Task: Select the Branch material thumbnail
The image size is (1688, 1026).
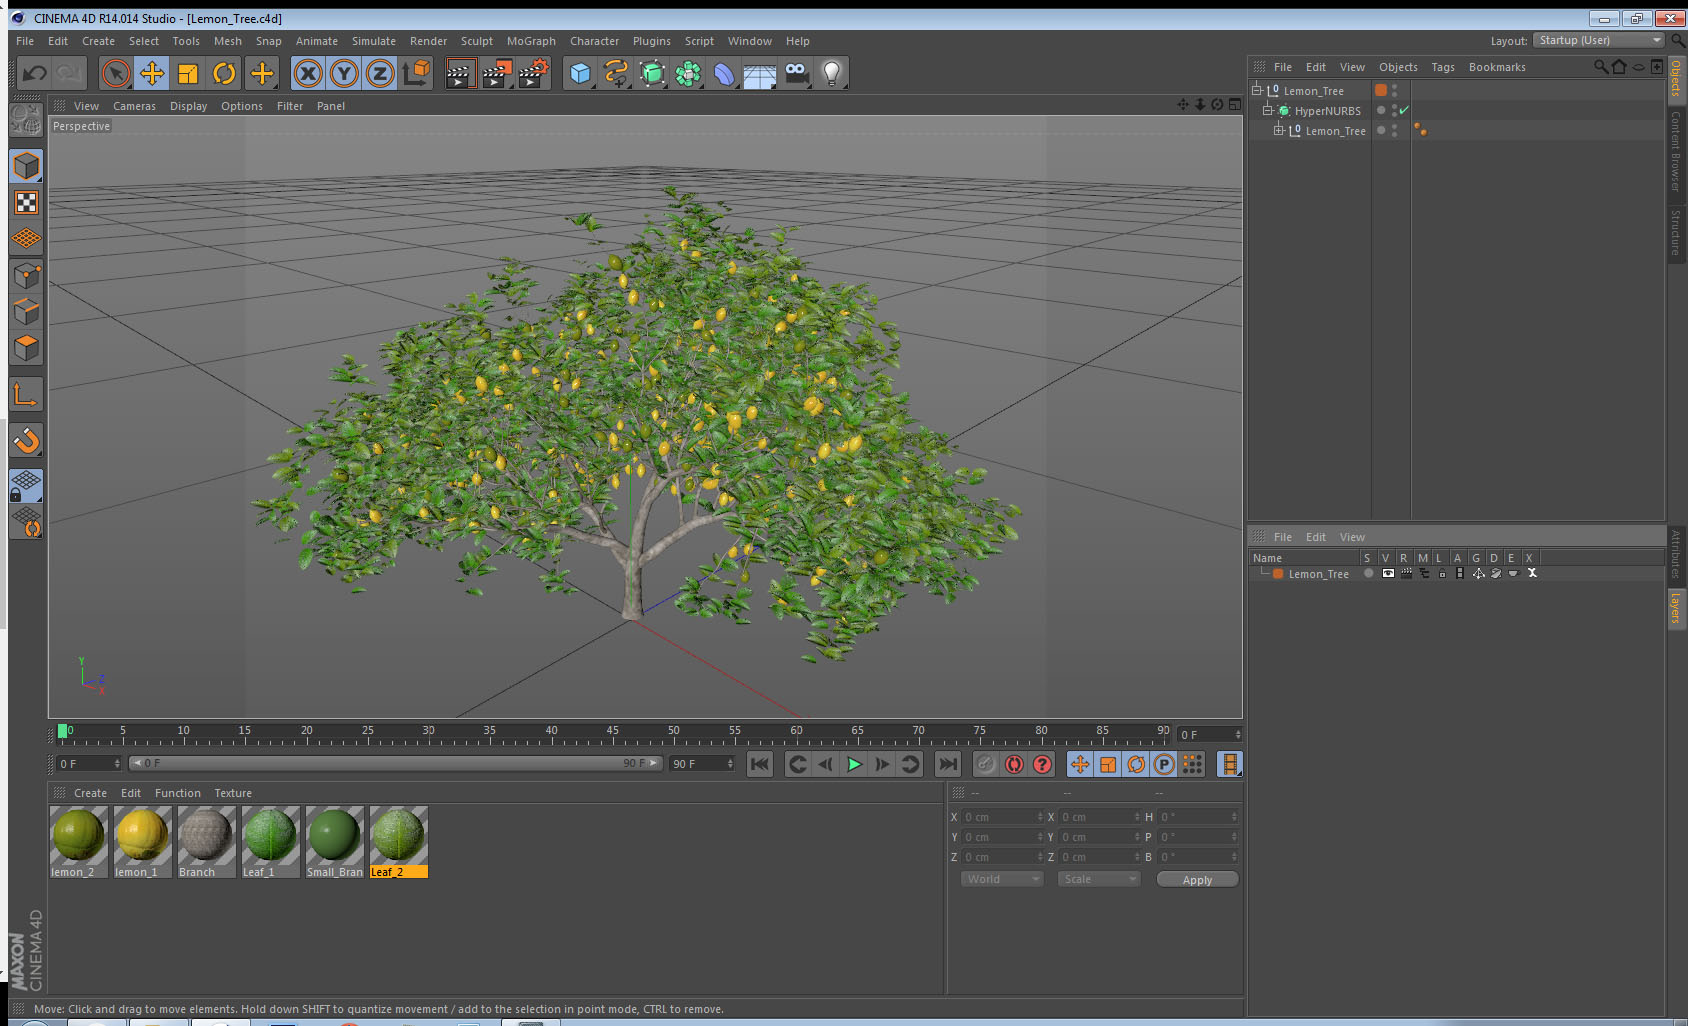Action: [x=206, y=842]
